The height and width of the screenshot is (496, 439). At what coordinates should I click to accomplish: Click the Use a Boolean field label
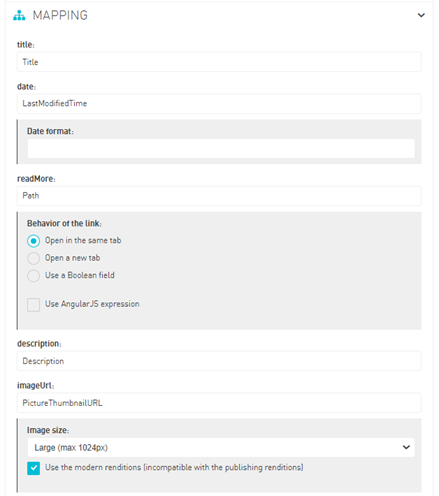tap(80, 275)
